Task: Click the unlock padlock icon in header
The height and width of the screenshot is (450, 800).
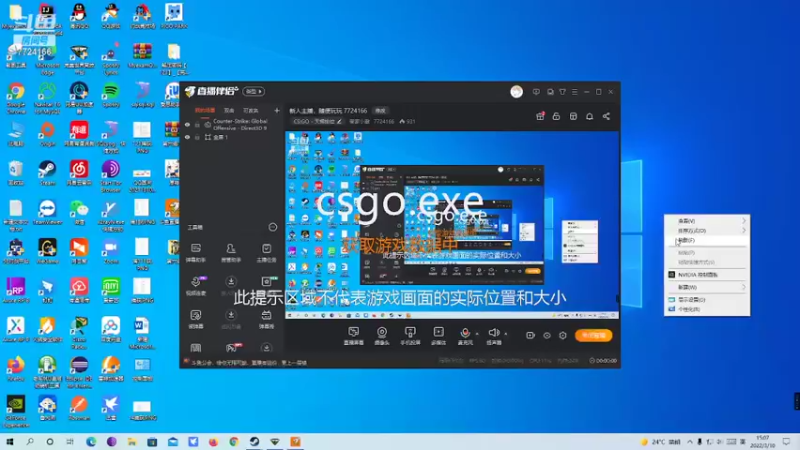Action: coord(556,116)
